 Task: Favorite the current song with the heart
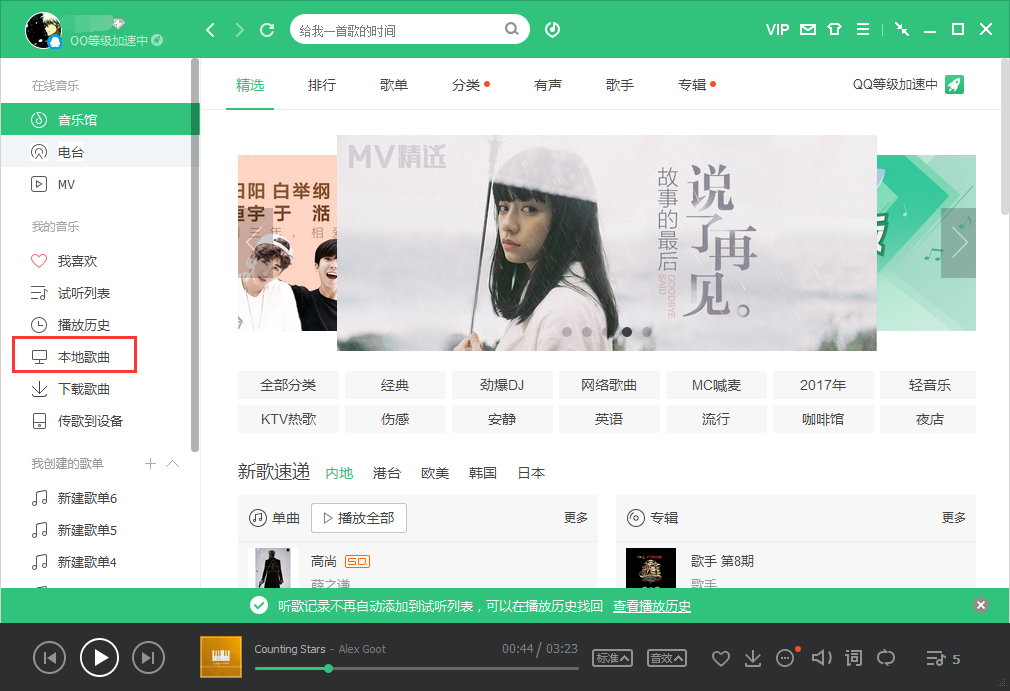coord(720,657)
